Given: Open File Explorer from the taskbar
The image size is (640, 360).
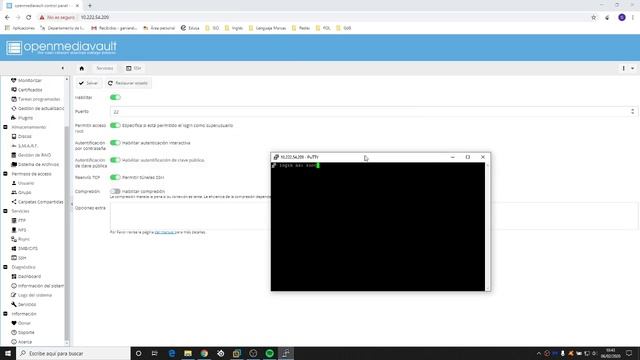Looking at the screenshot, I should point(188,353).
